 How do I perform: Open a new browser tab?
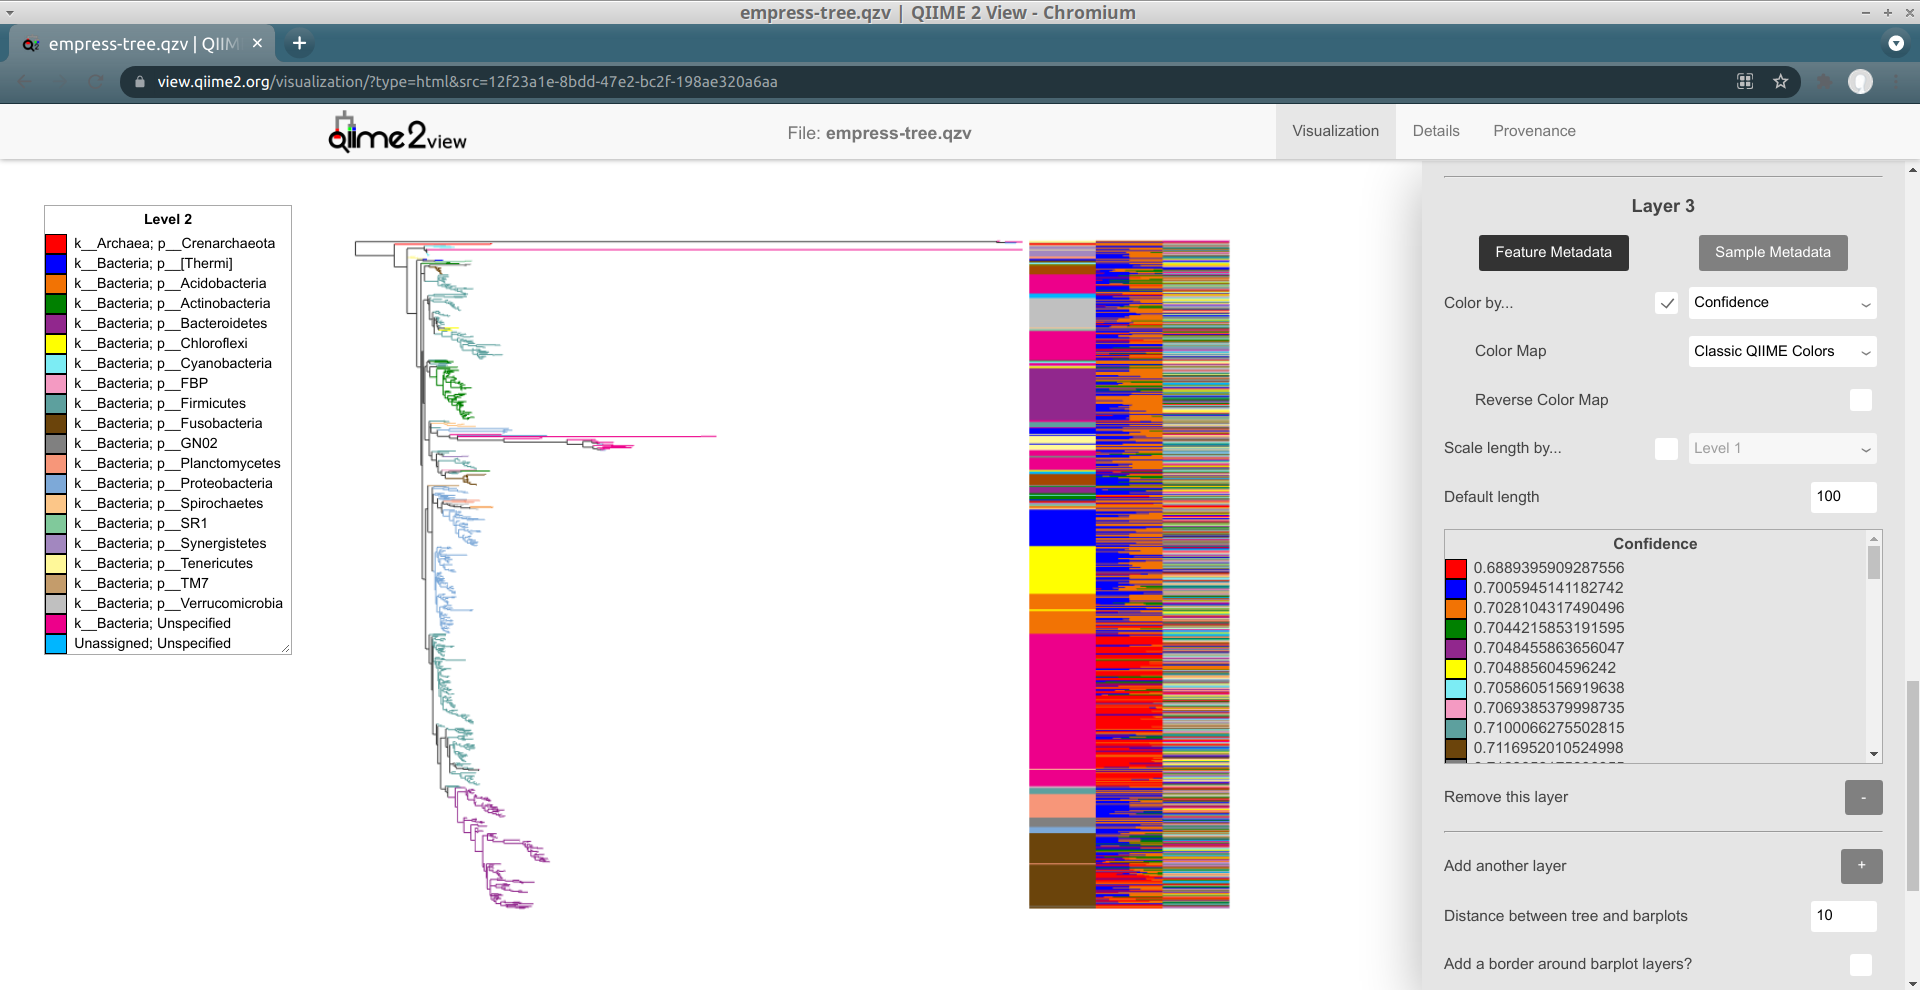pyautogui.click(x=299, y=43)
